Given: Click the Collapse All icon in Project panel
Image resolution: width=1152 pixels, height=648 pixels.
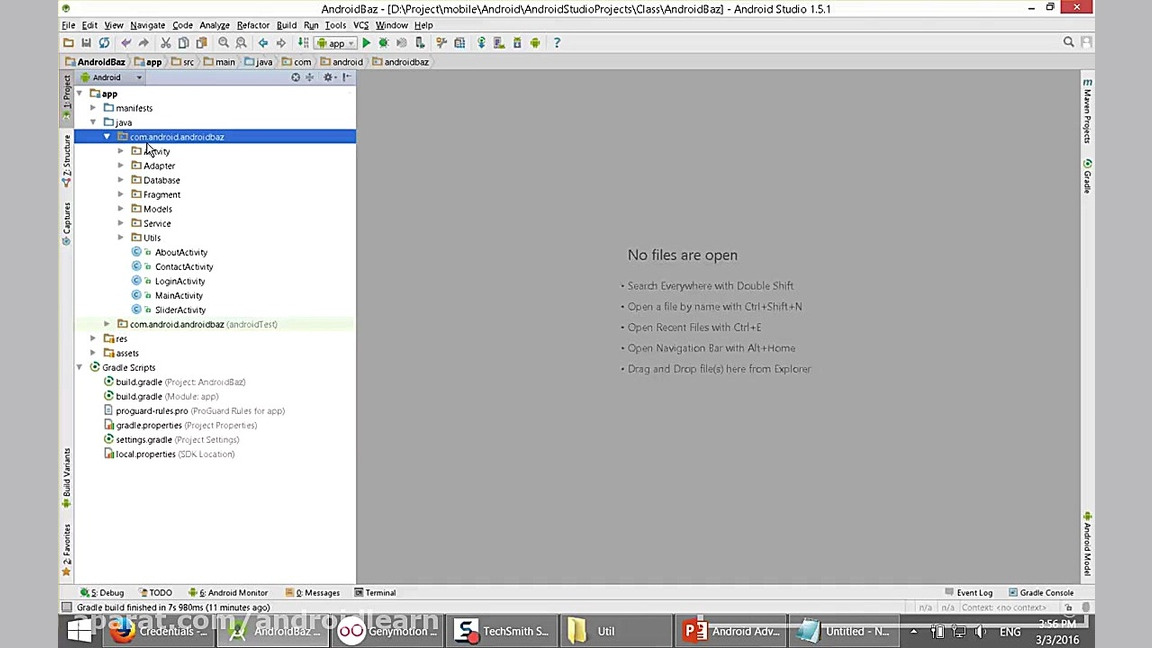Looking at the screenshot, I should (310, 77).
